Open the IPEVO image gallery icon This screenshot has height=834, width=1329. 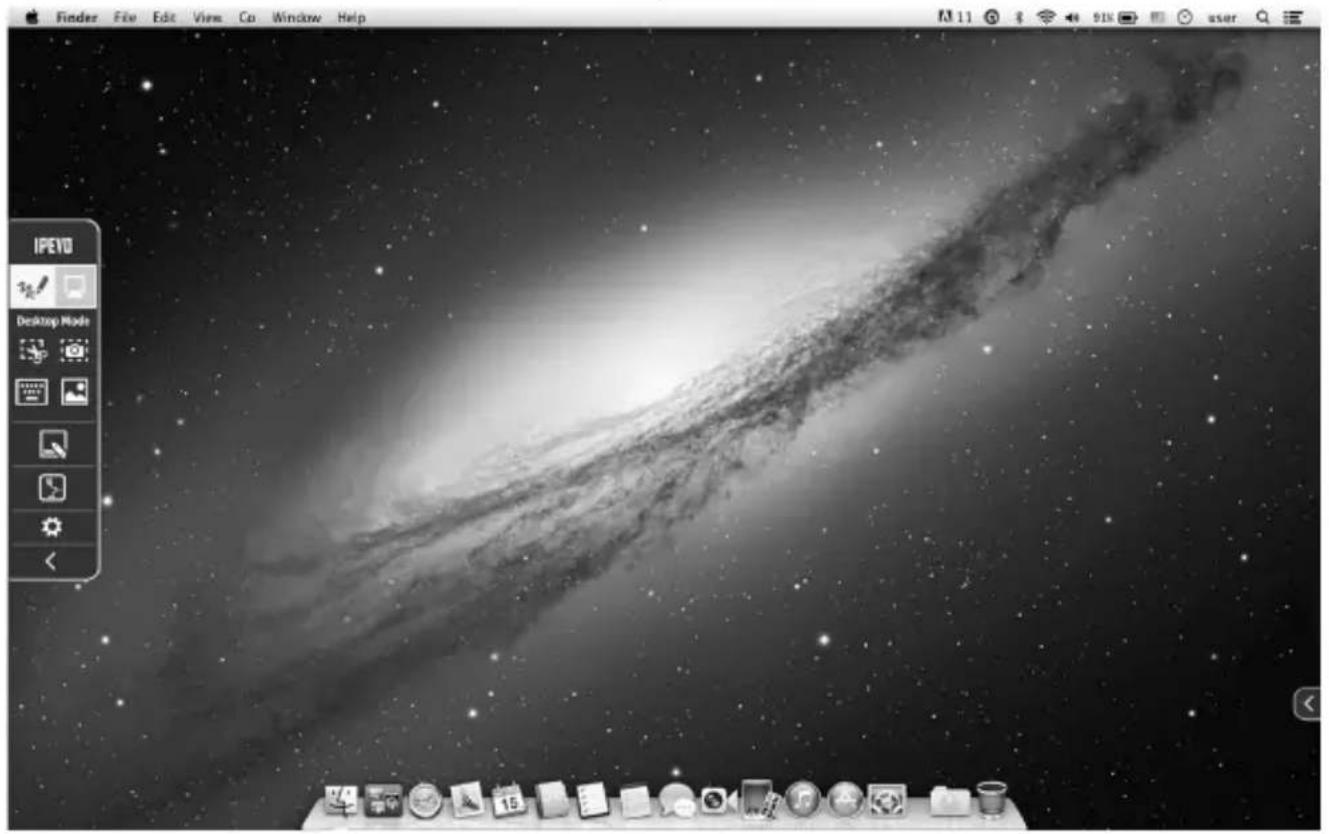tap(75, 392)
